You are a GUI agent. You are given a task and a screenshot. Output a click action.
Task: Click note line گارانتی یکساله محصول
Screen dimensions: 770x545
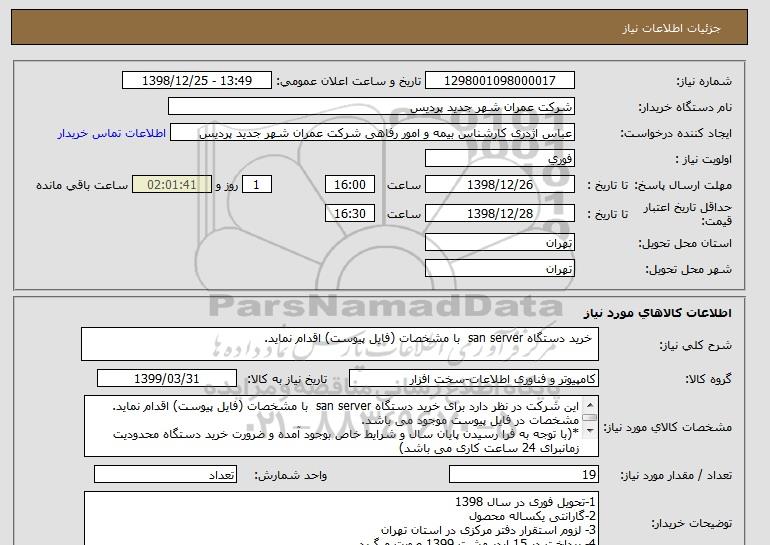pyautogui.click(x=532, y=516)
